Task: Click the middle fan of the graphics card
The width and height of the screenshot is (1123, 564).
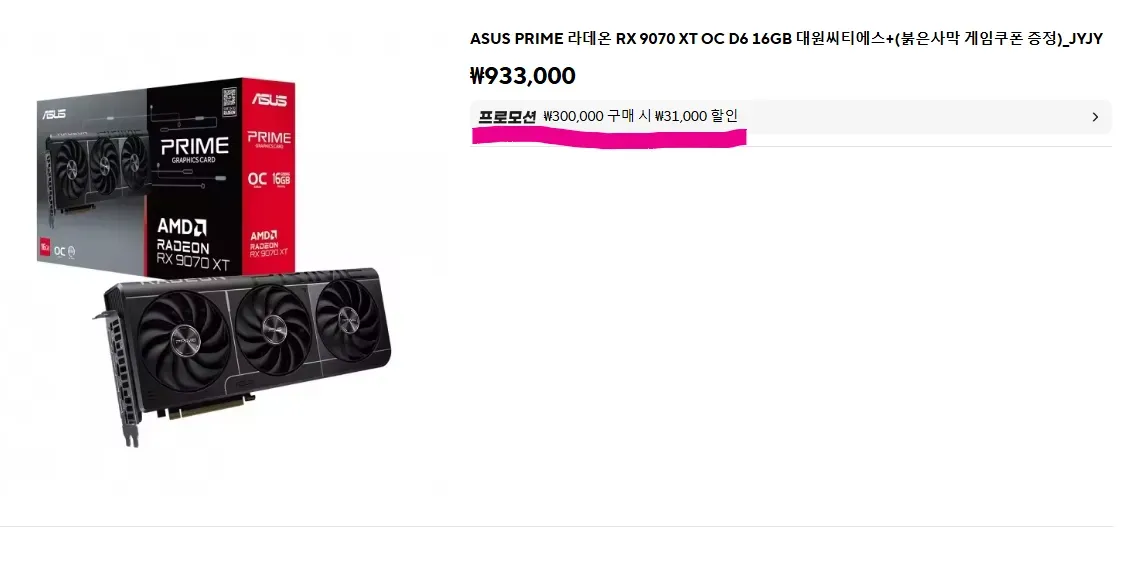Action: (x=273, y=330)
